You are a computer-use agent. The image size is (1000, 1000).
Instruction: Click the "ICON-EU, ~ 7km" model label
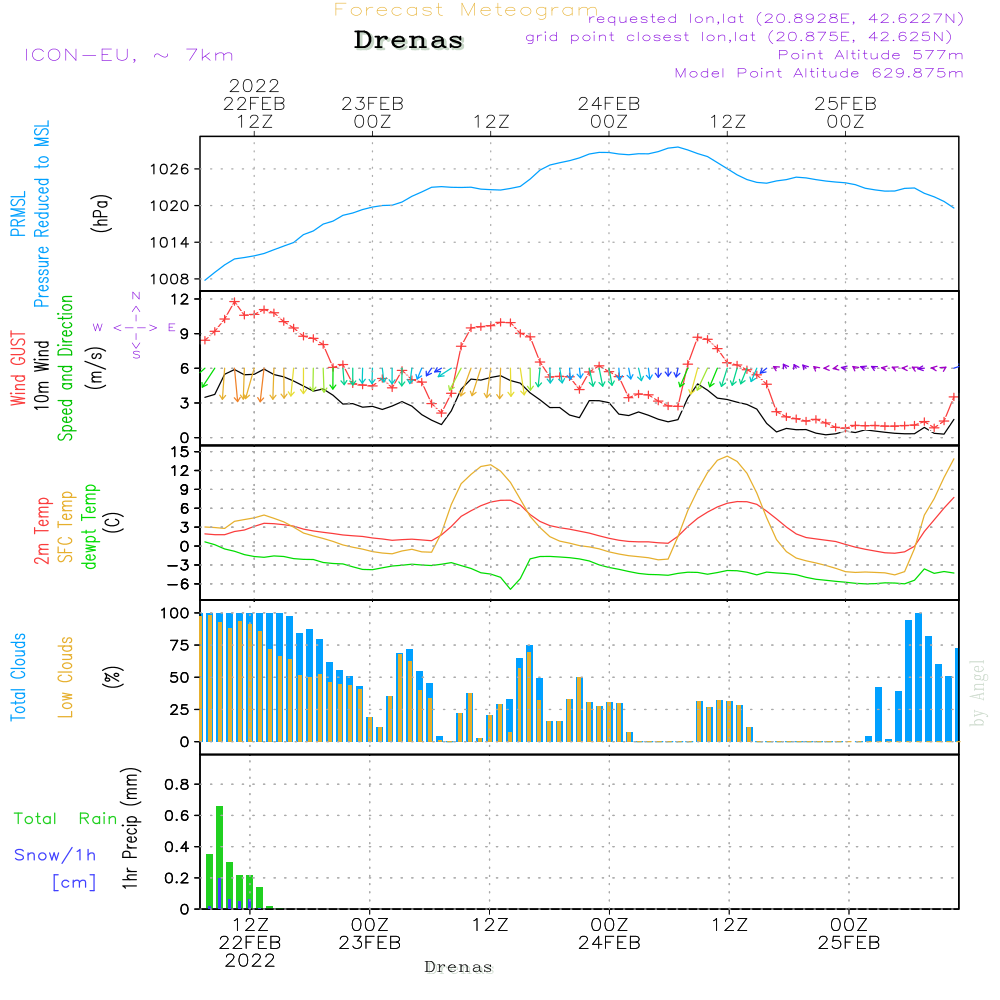coord(129,55)
